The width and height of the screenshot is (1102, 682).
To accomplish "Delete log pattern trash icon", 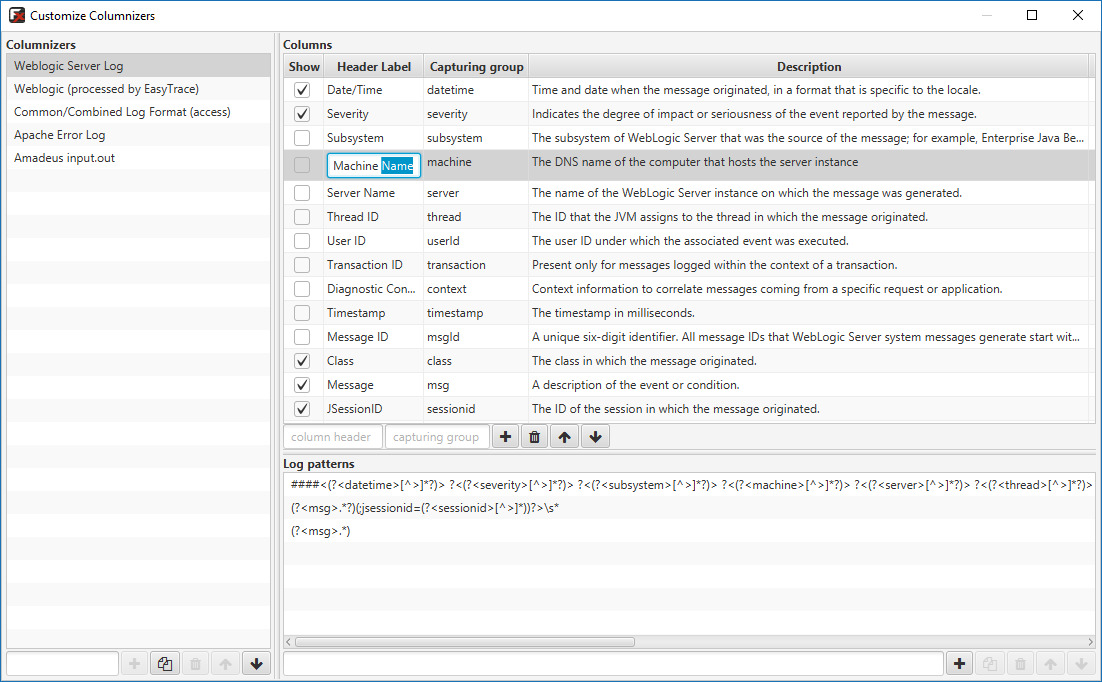I will point(1020,663).
